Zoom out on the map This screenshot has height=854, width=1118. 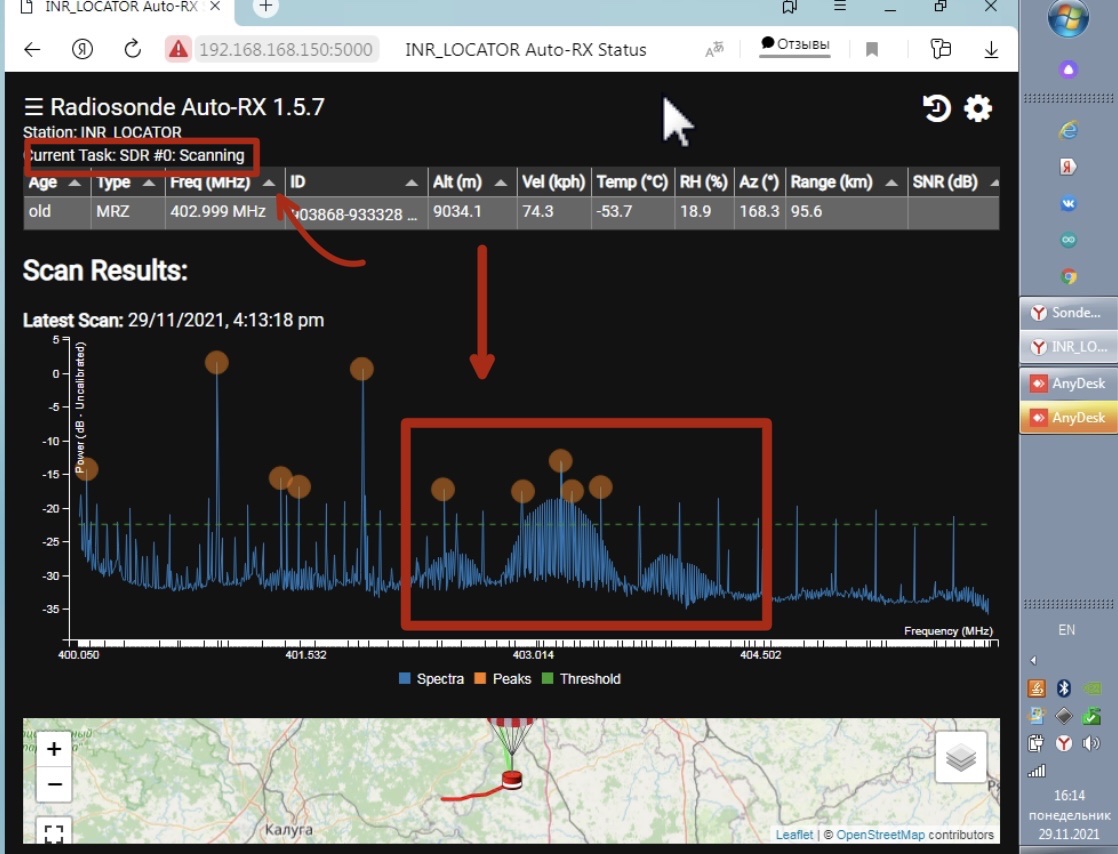[x=54, y=785]
